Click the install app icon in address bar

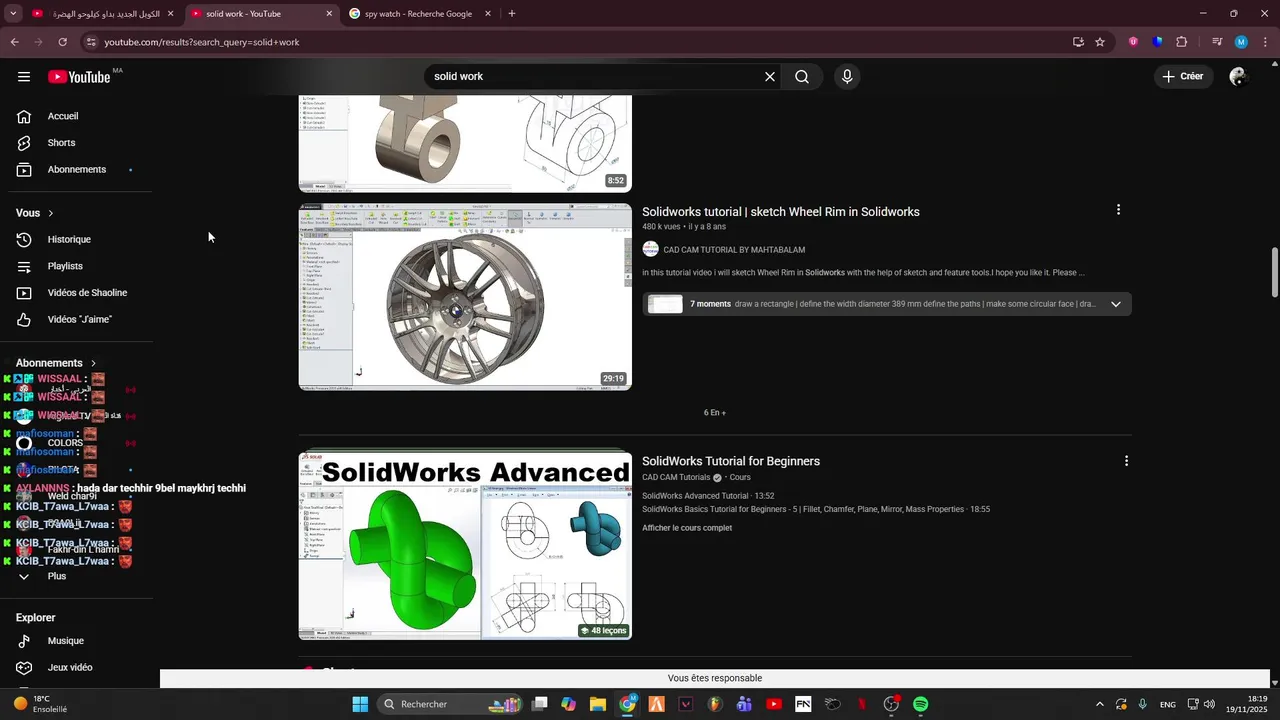1078,42
